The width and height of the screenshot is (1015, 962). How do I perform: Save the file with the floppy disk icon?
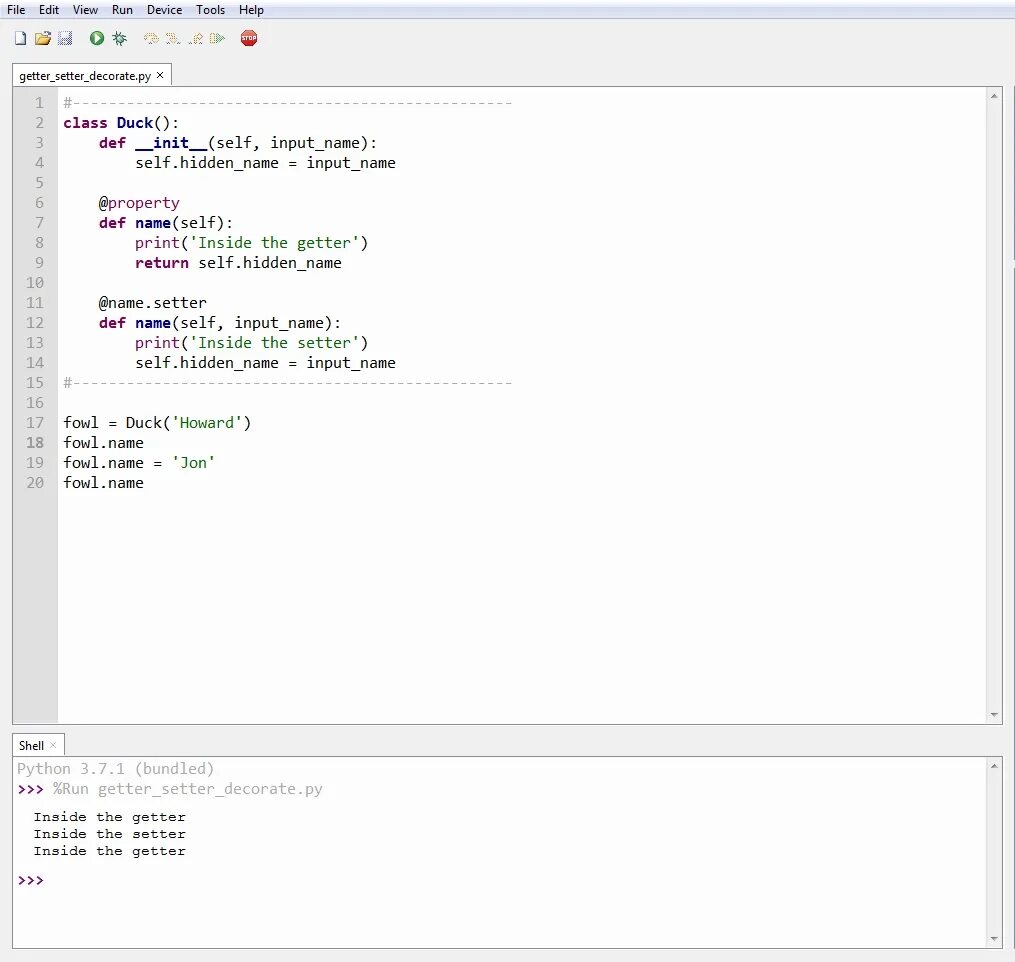[65, 38]
